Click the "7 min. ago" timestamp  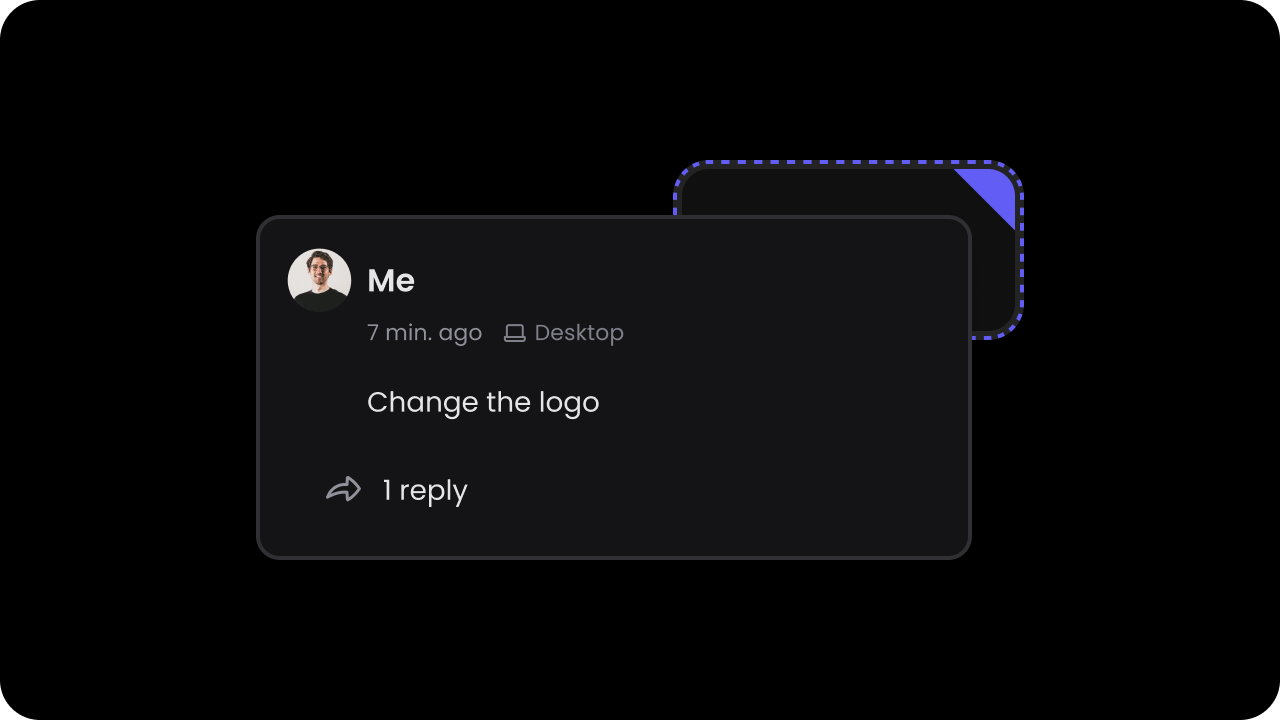[x=424, y=333]
